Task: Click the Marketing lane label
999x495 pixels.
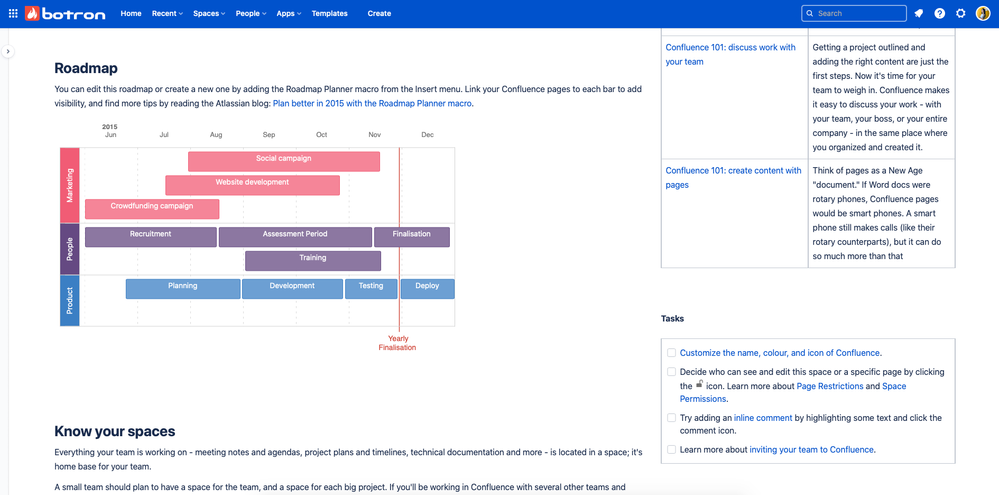Action: point(69,185)
